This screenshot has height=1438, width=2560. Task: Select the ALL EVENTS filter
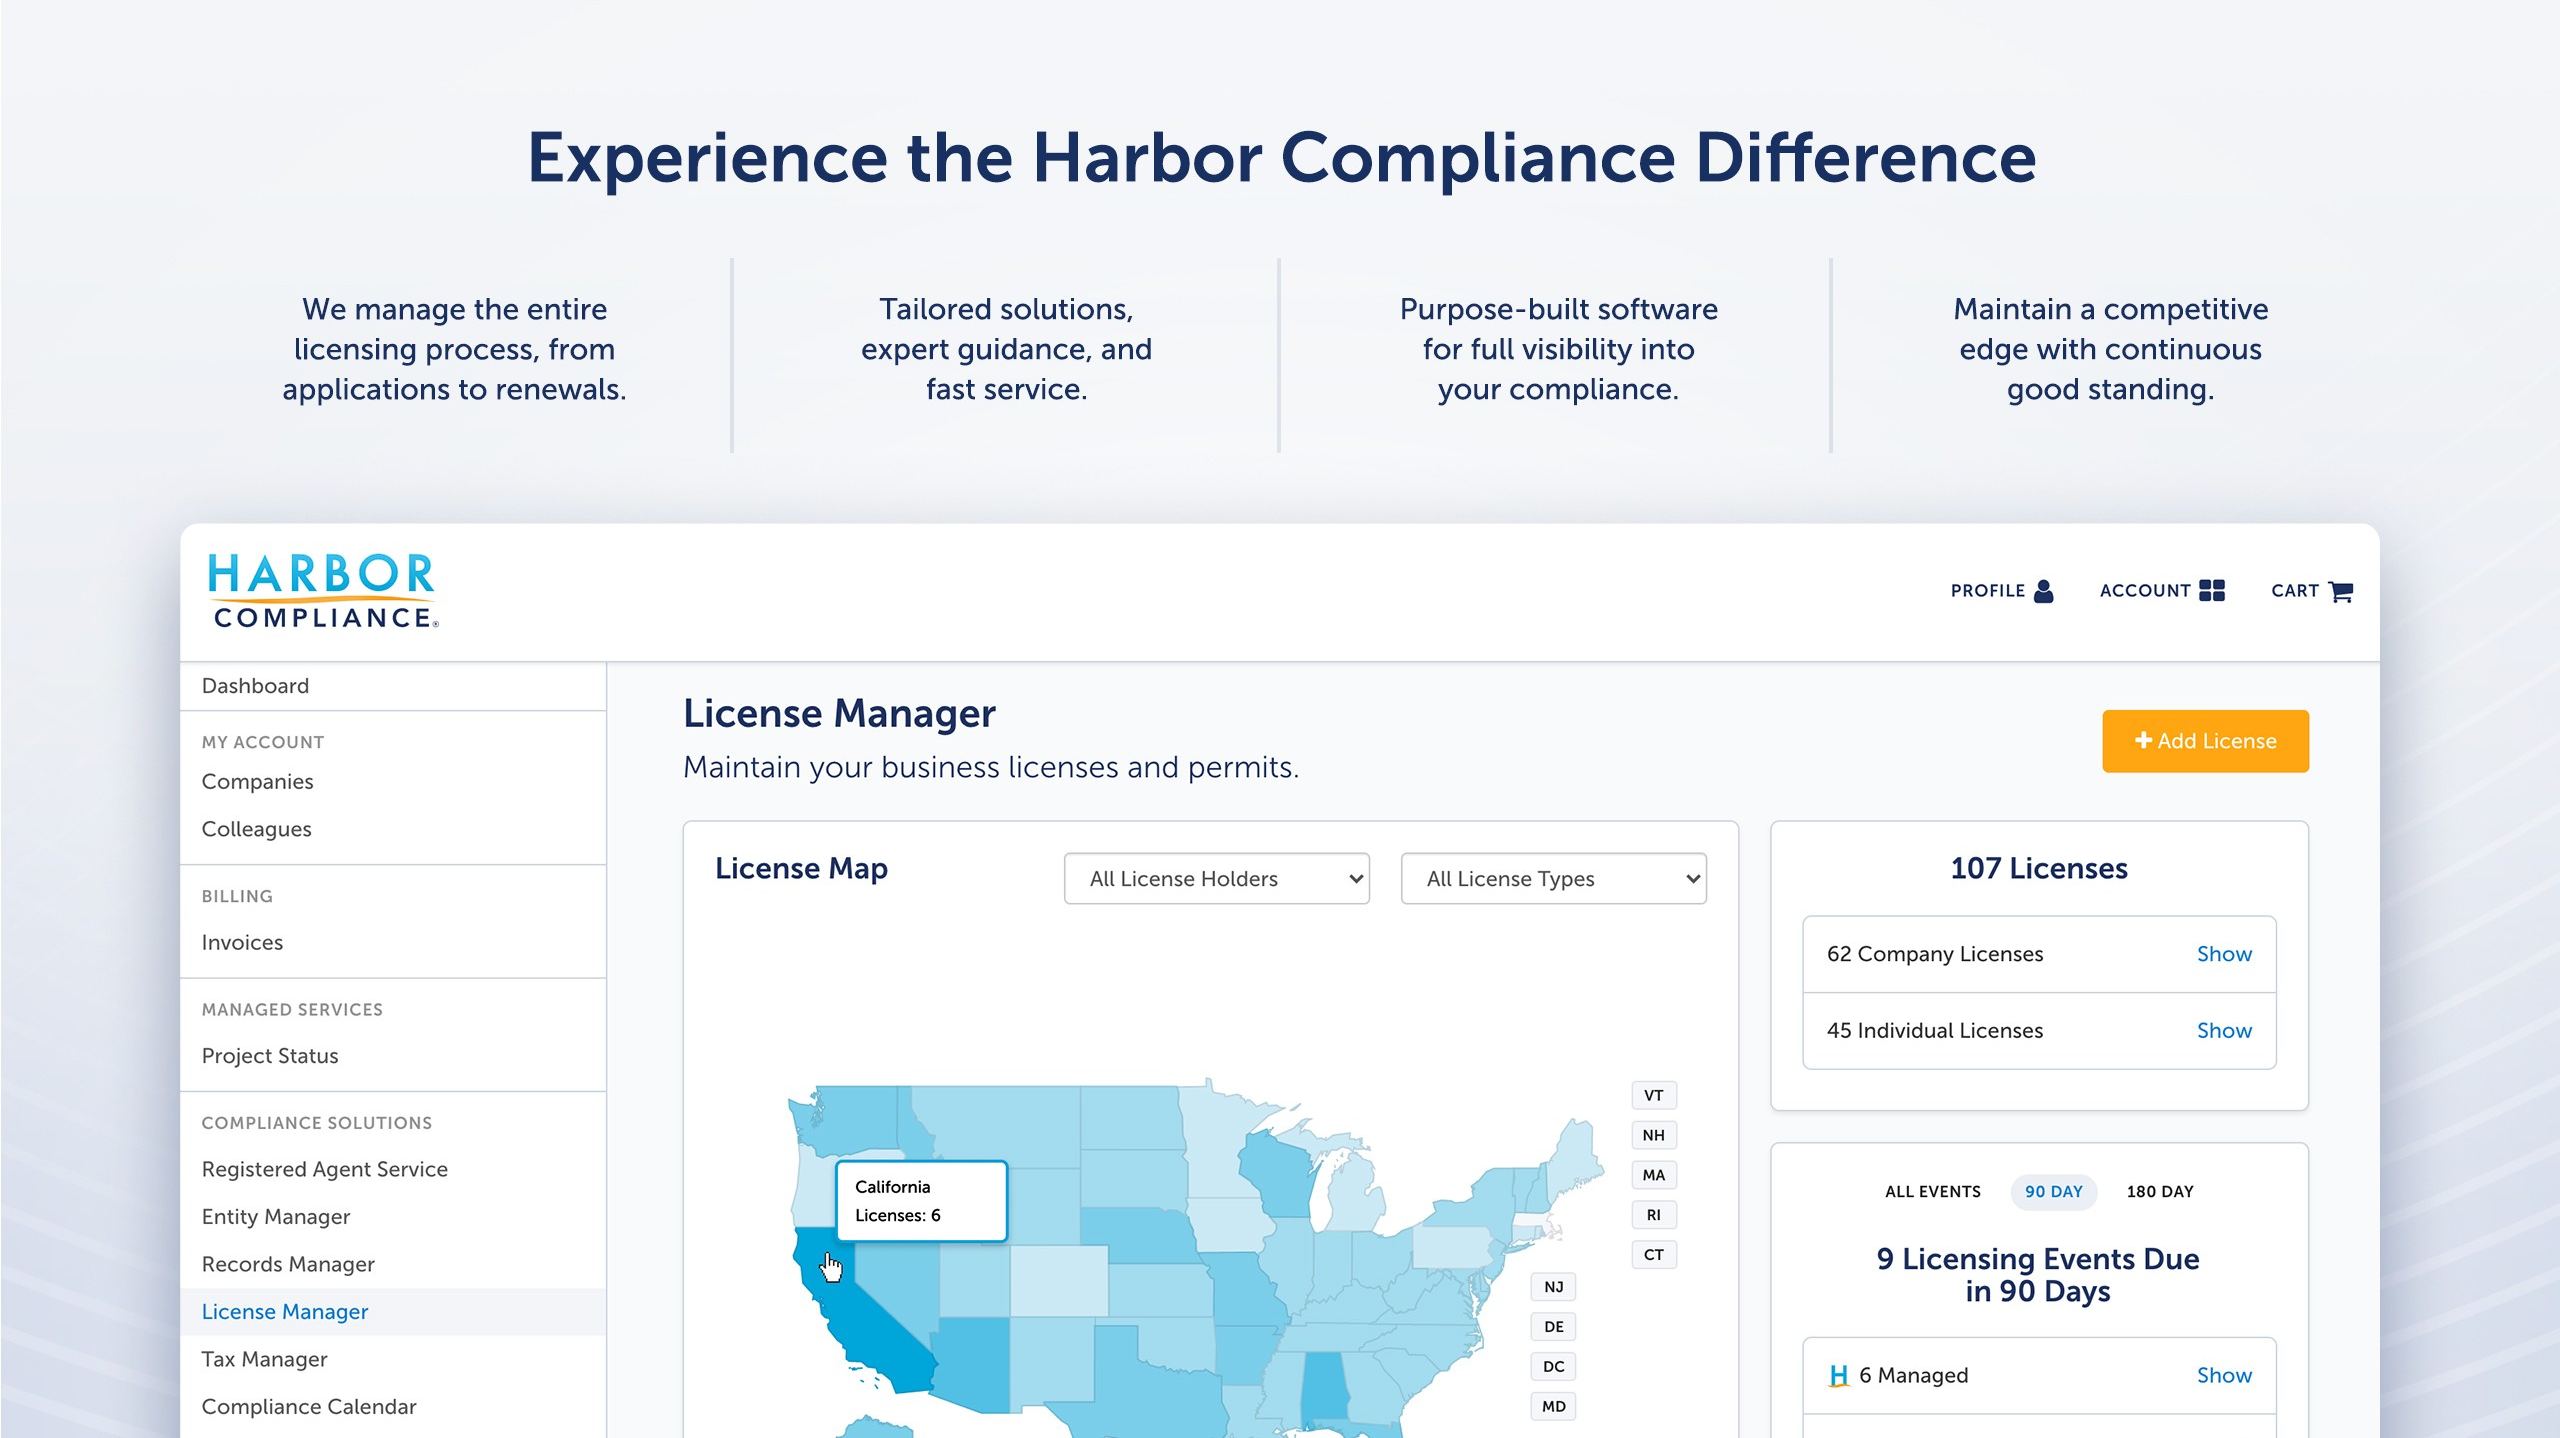(x=1932, y=1191)
